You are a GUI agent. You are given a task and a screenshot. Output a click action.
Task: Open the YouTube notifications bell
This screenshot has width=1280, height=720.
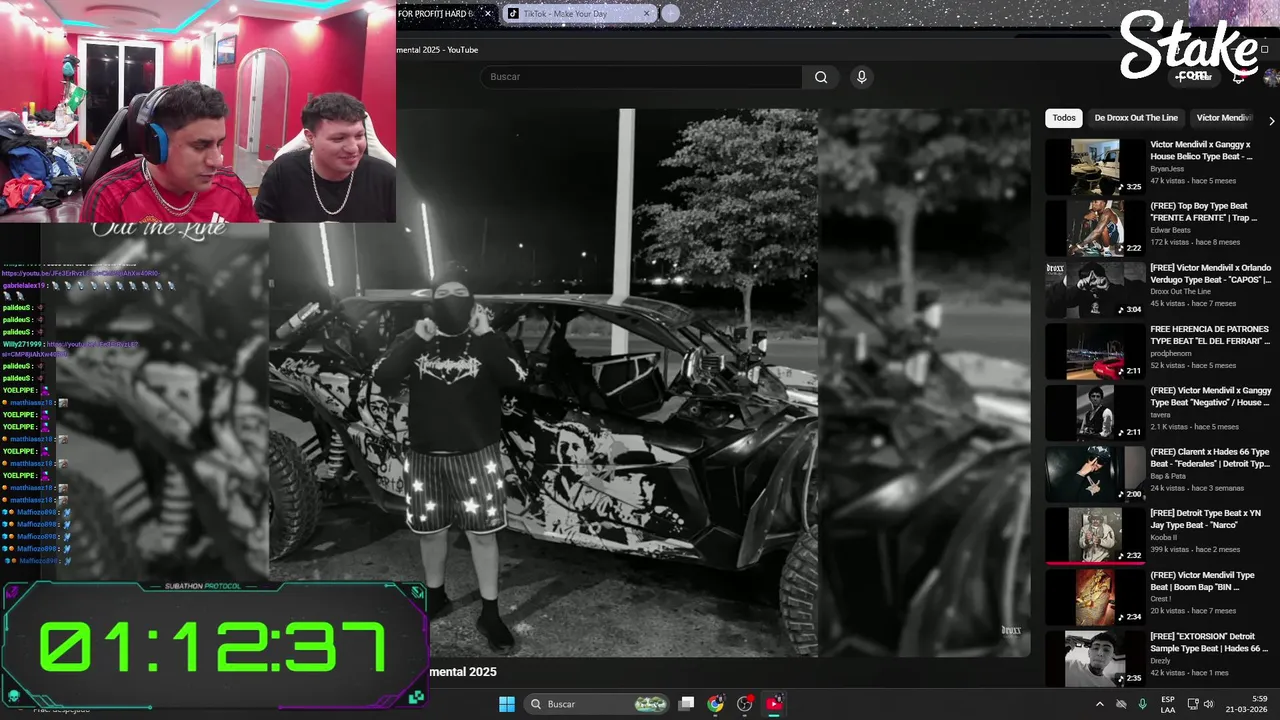(x=1238, y=77)
